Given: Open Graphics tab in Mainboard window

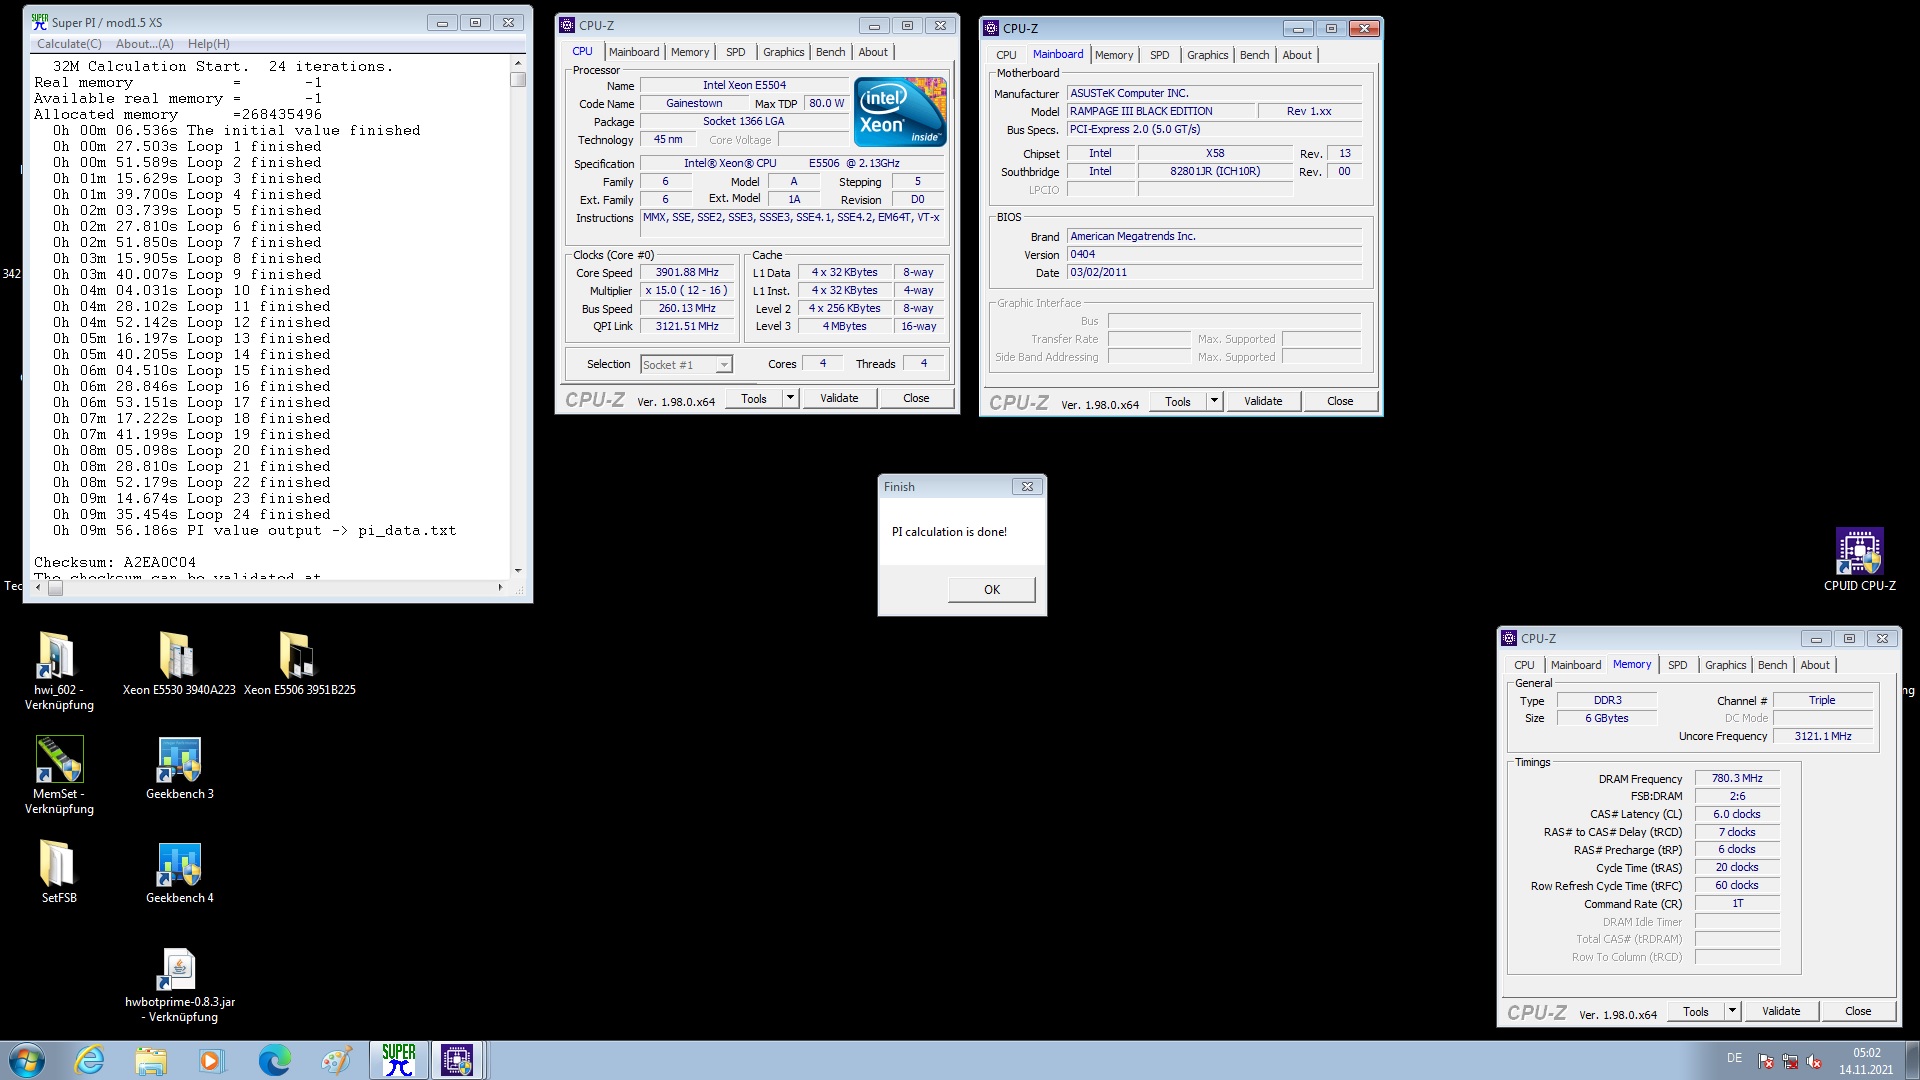Looking at the screenshot, I should click(x=1207, y=55).
